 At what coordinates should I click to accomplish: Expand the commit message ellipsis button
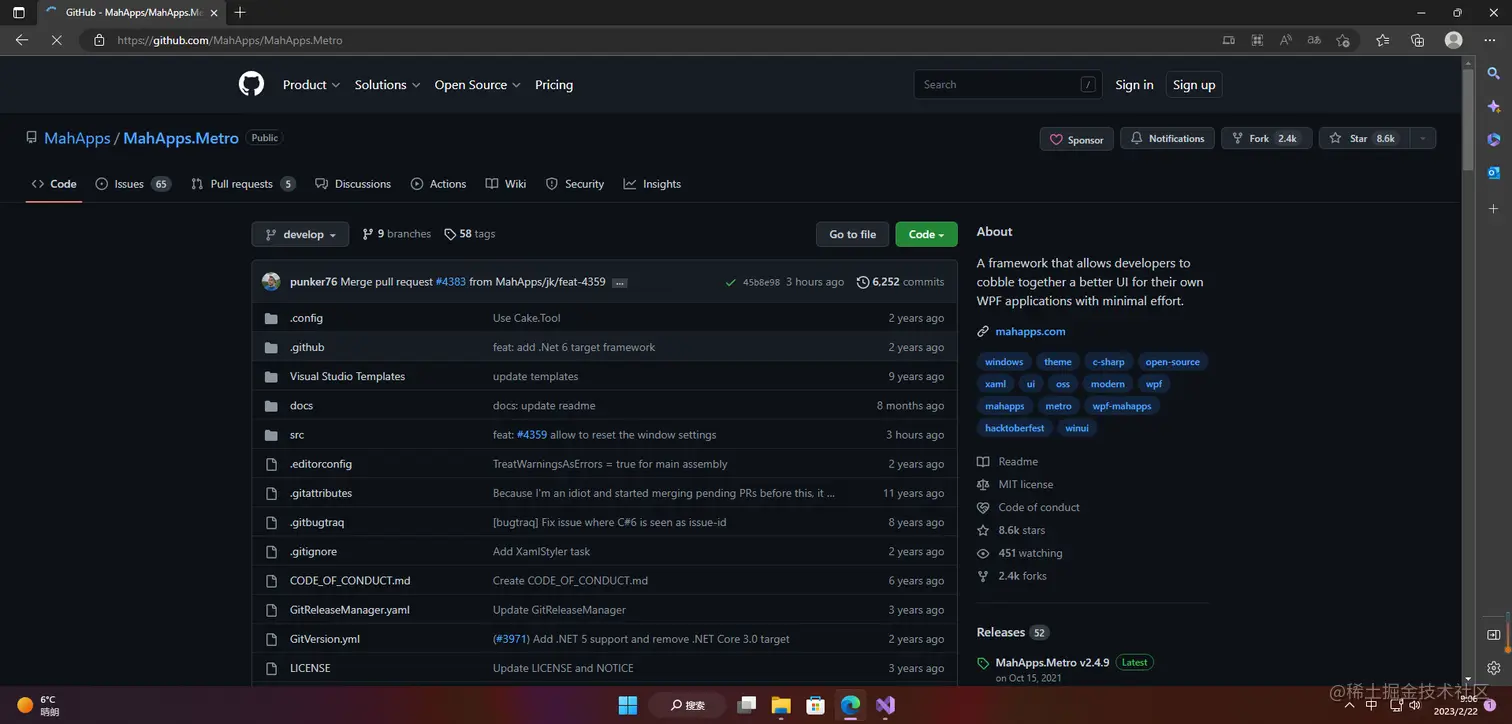(620, 283)
